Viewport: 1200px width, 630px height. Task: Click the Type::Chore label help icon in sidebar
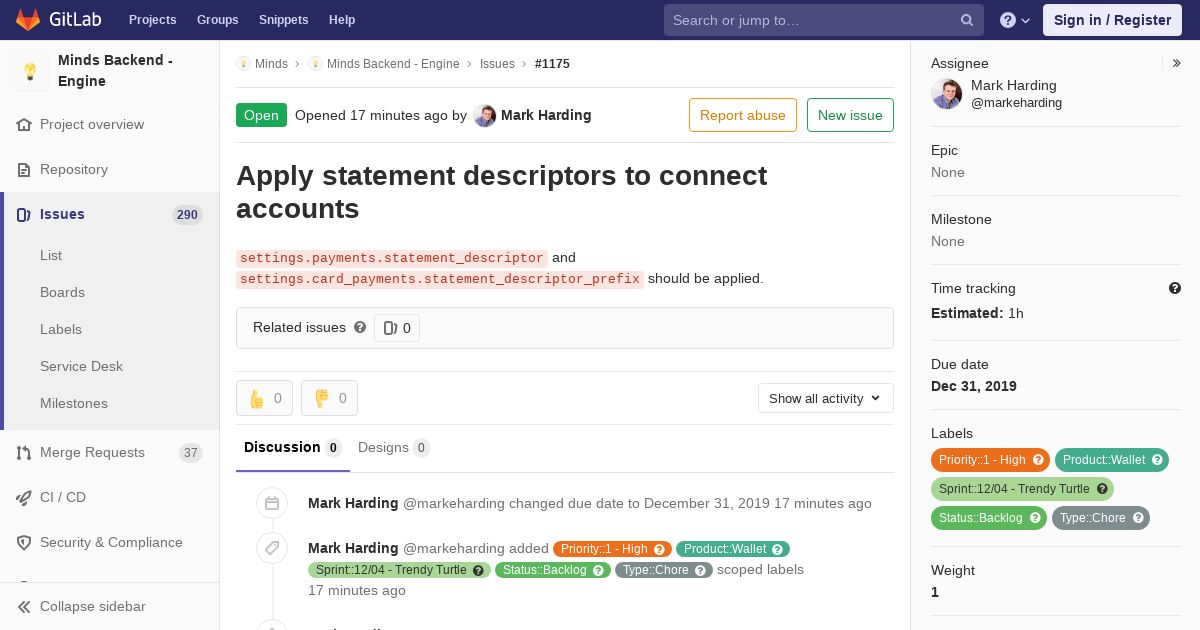click(1138, 518)
